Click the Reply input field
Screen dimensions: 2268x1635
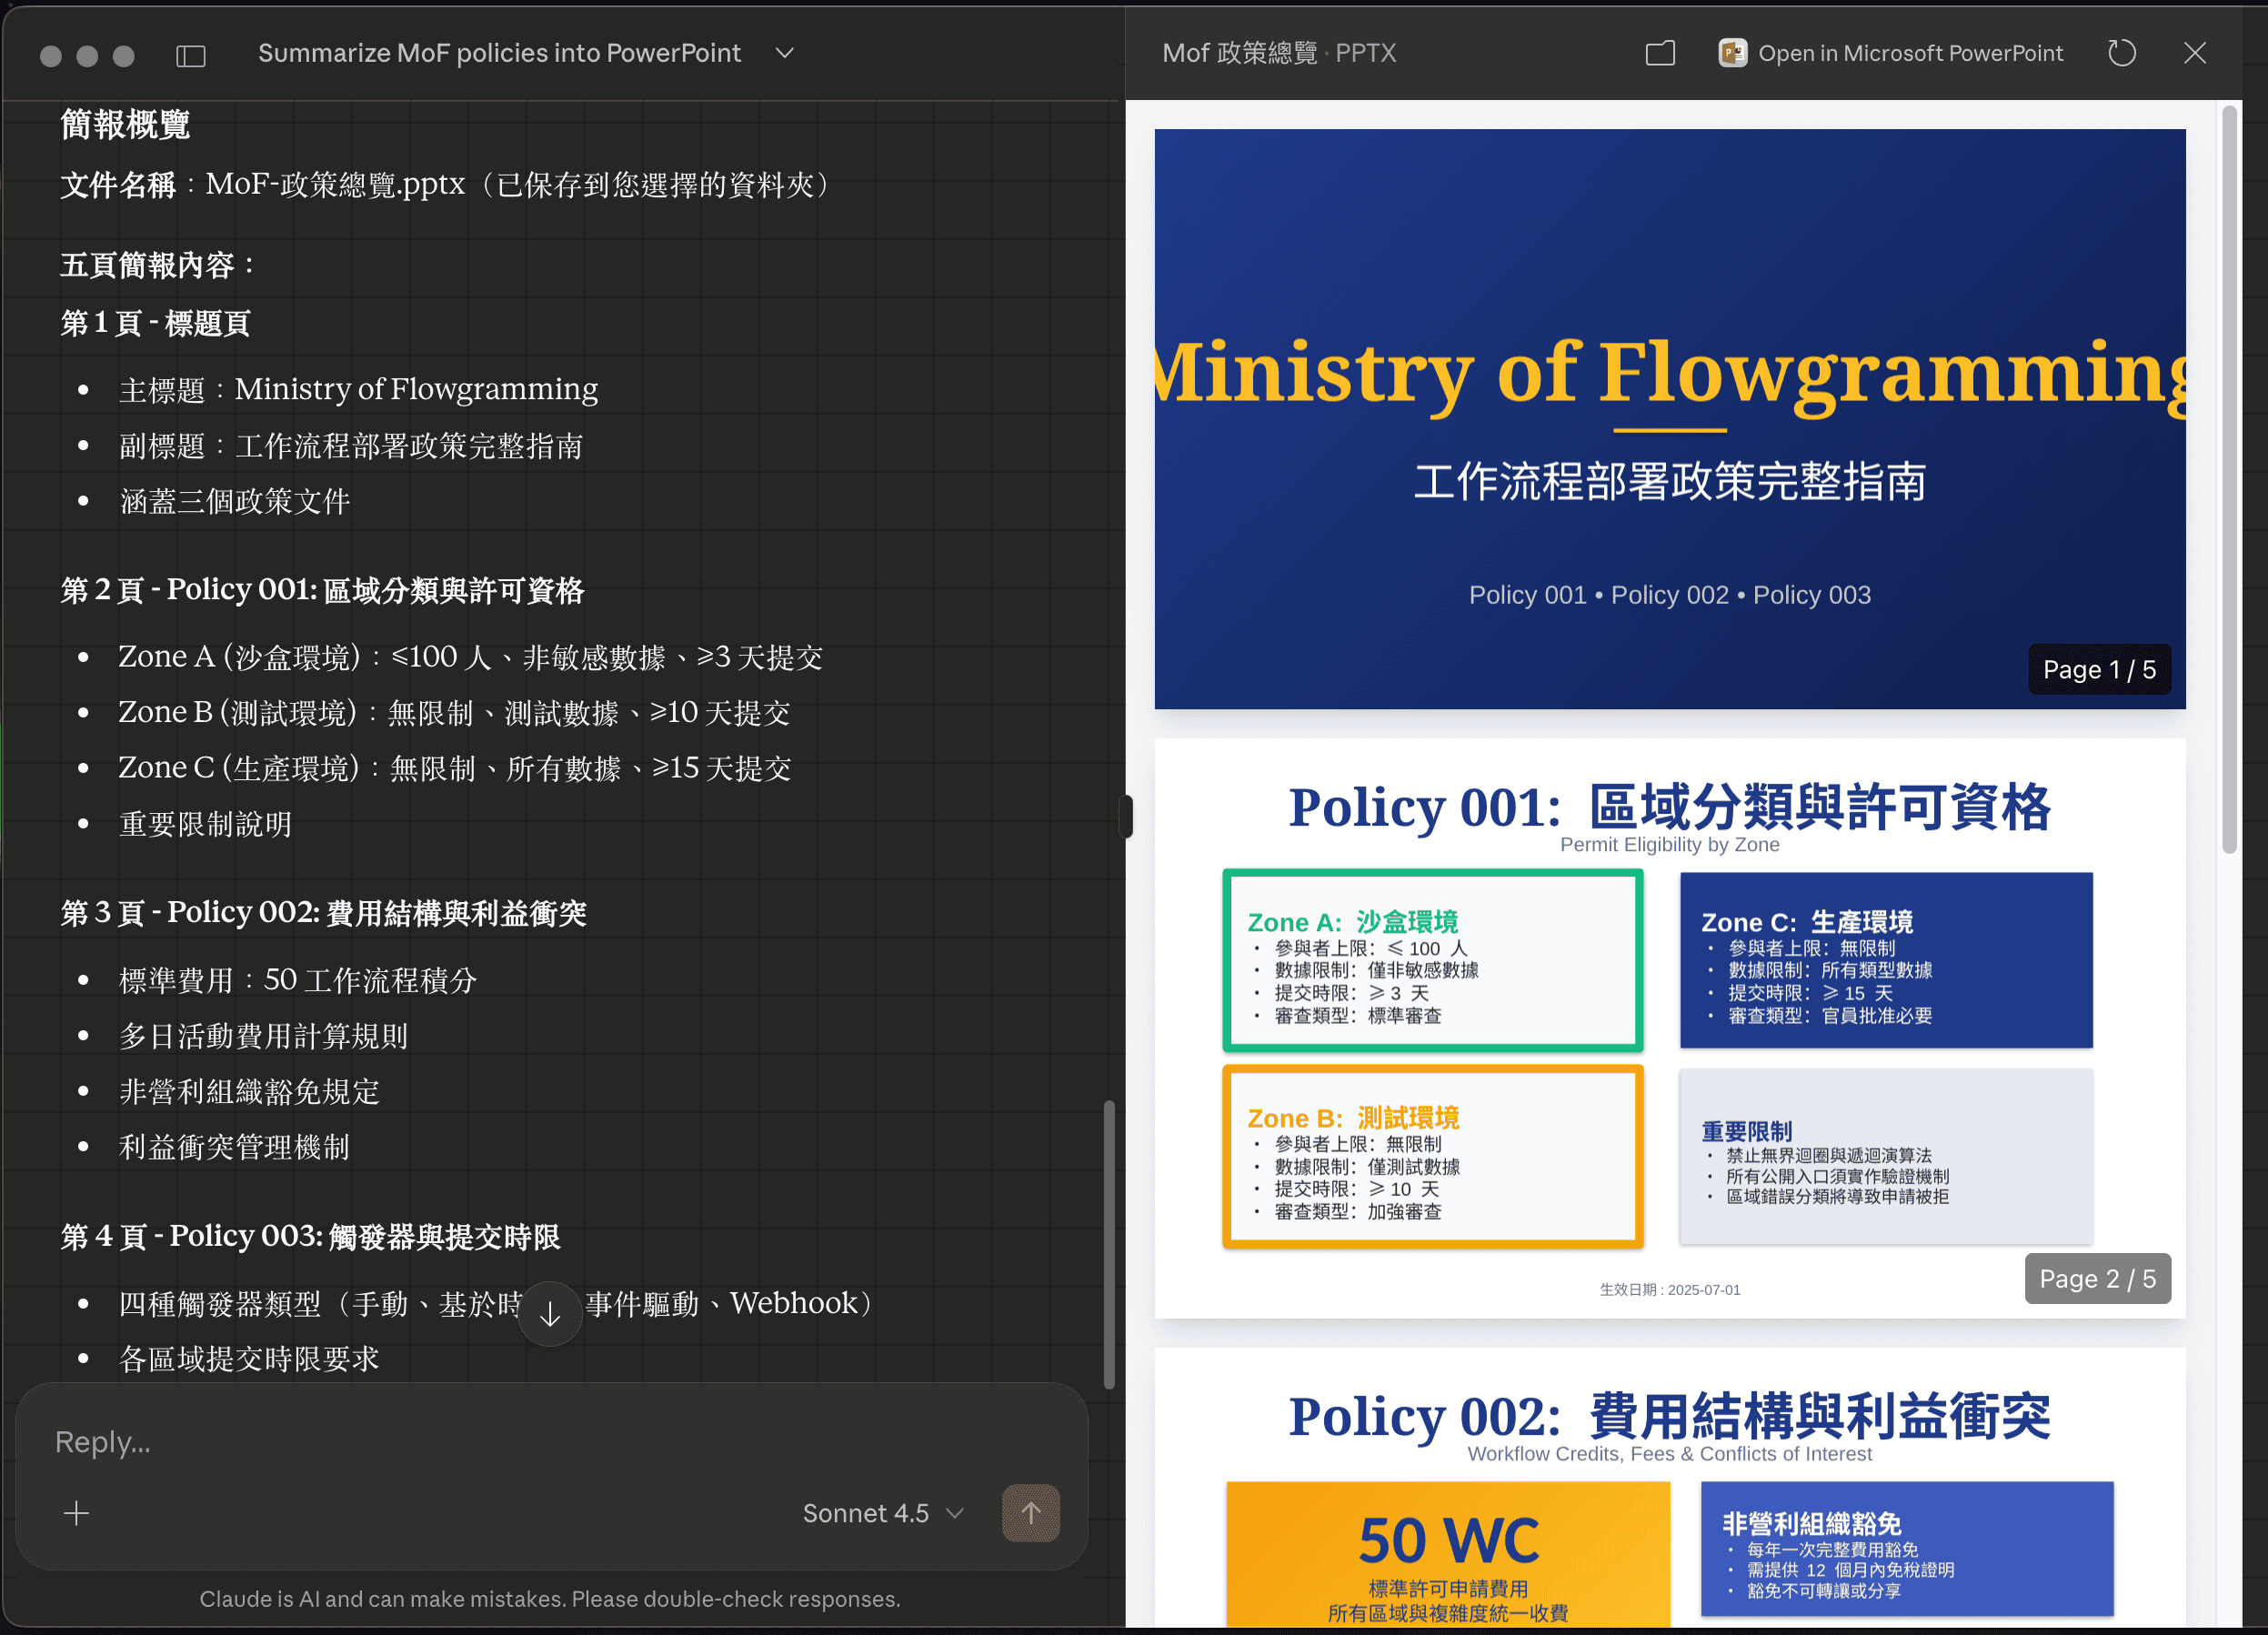[400, 1441]
